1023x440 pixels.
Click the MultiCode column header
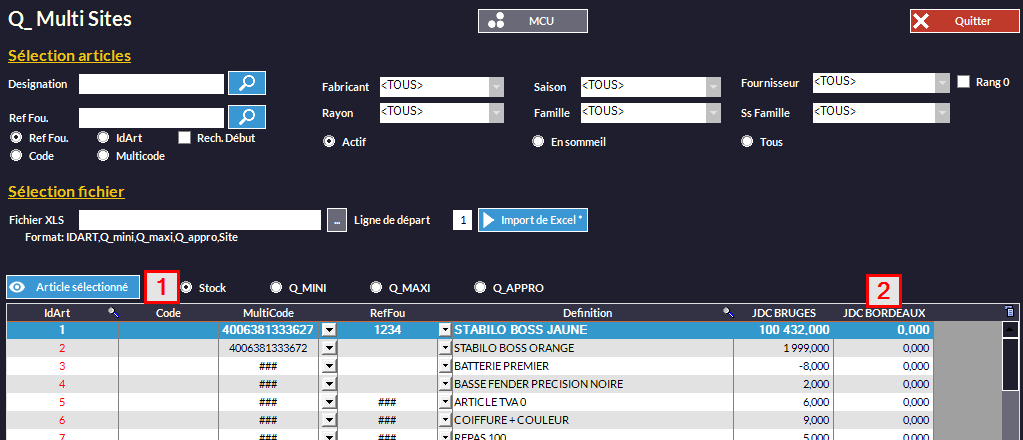(x=268, y=313)
